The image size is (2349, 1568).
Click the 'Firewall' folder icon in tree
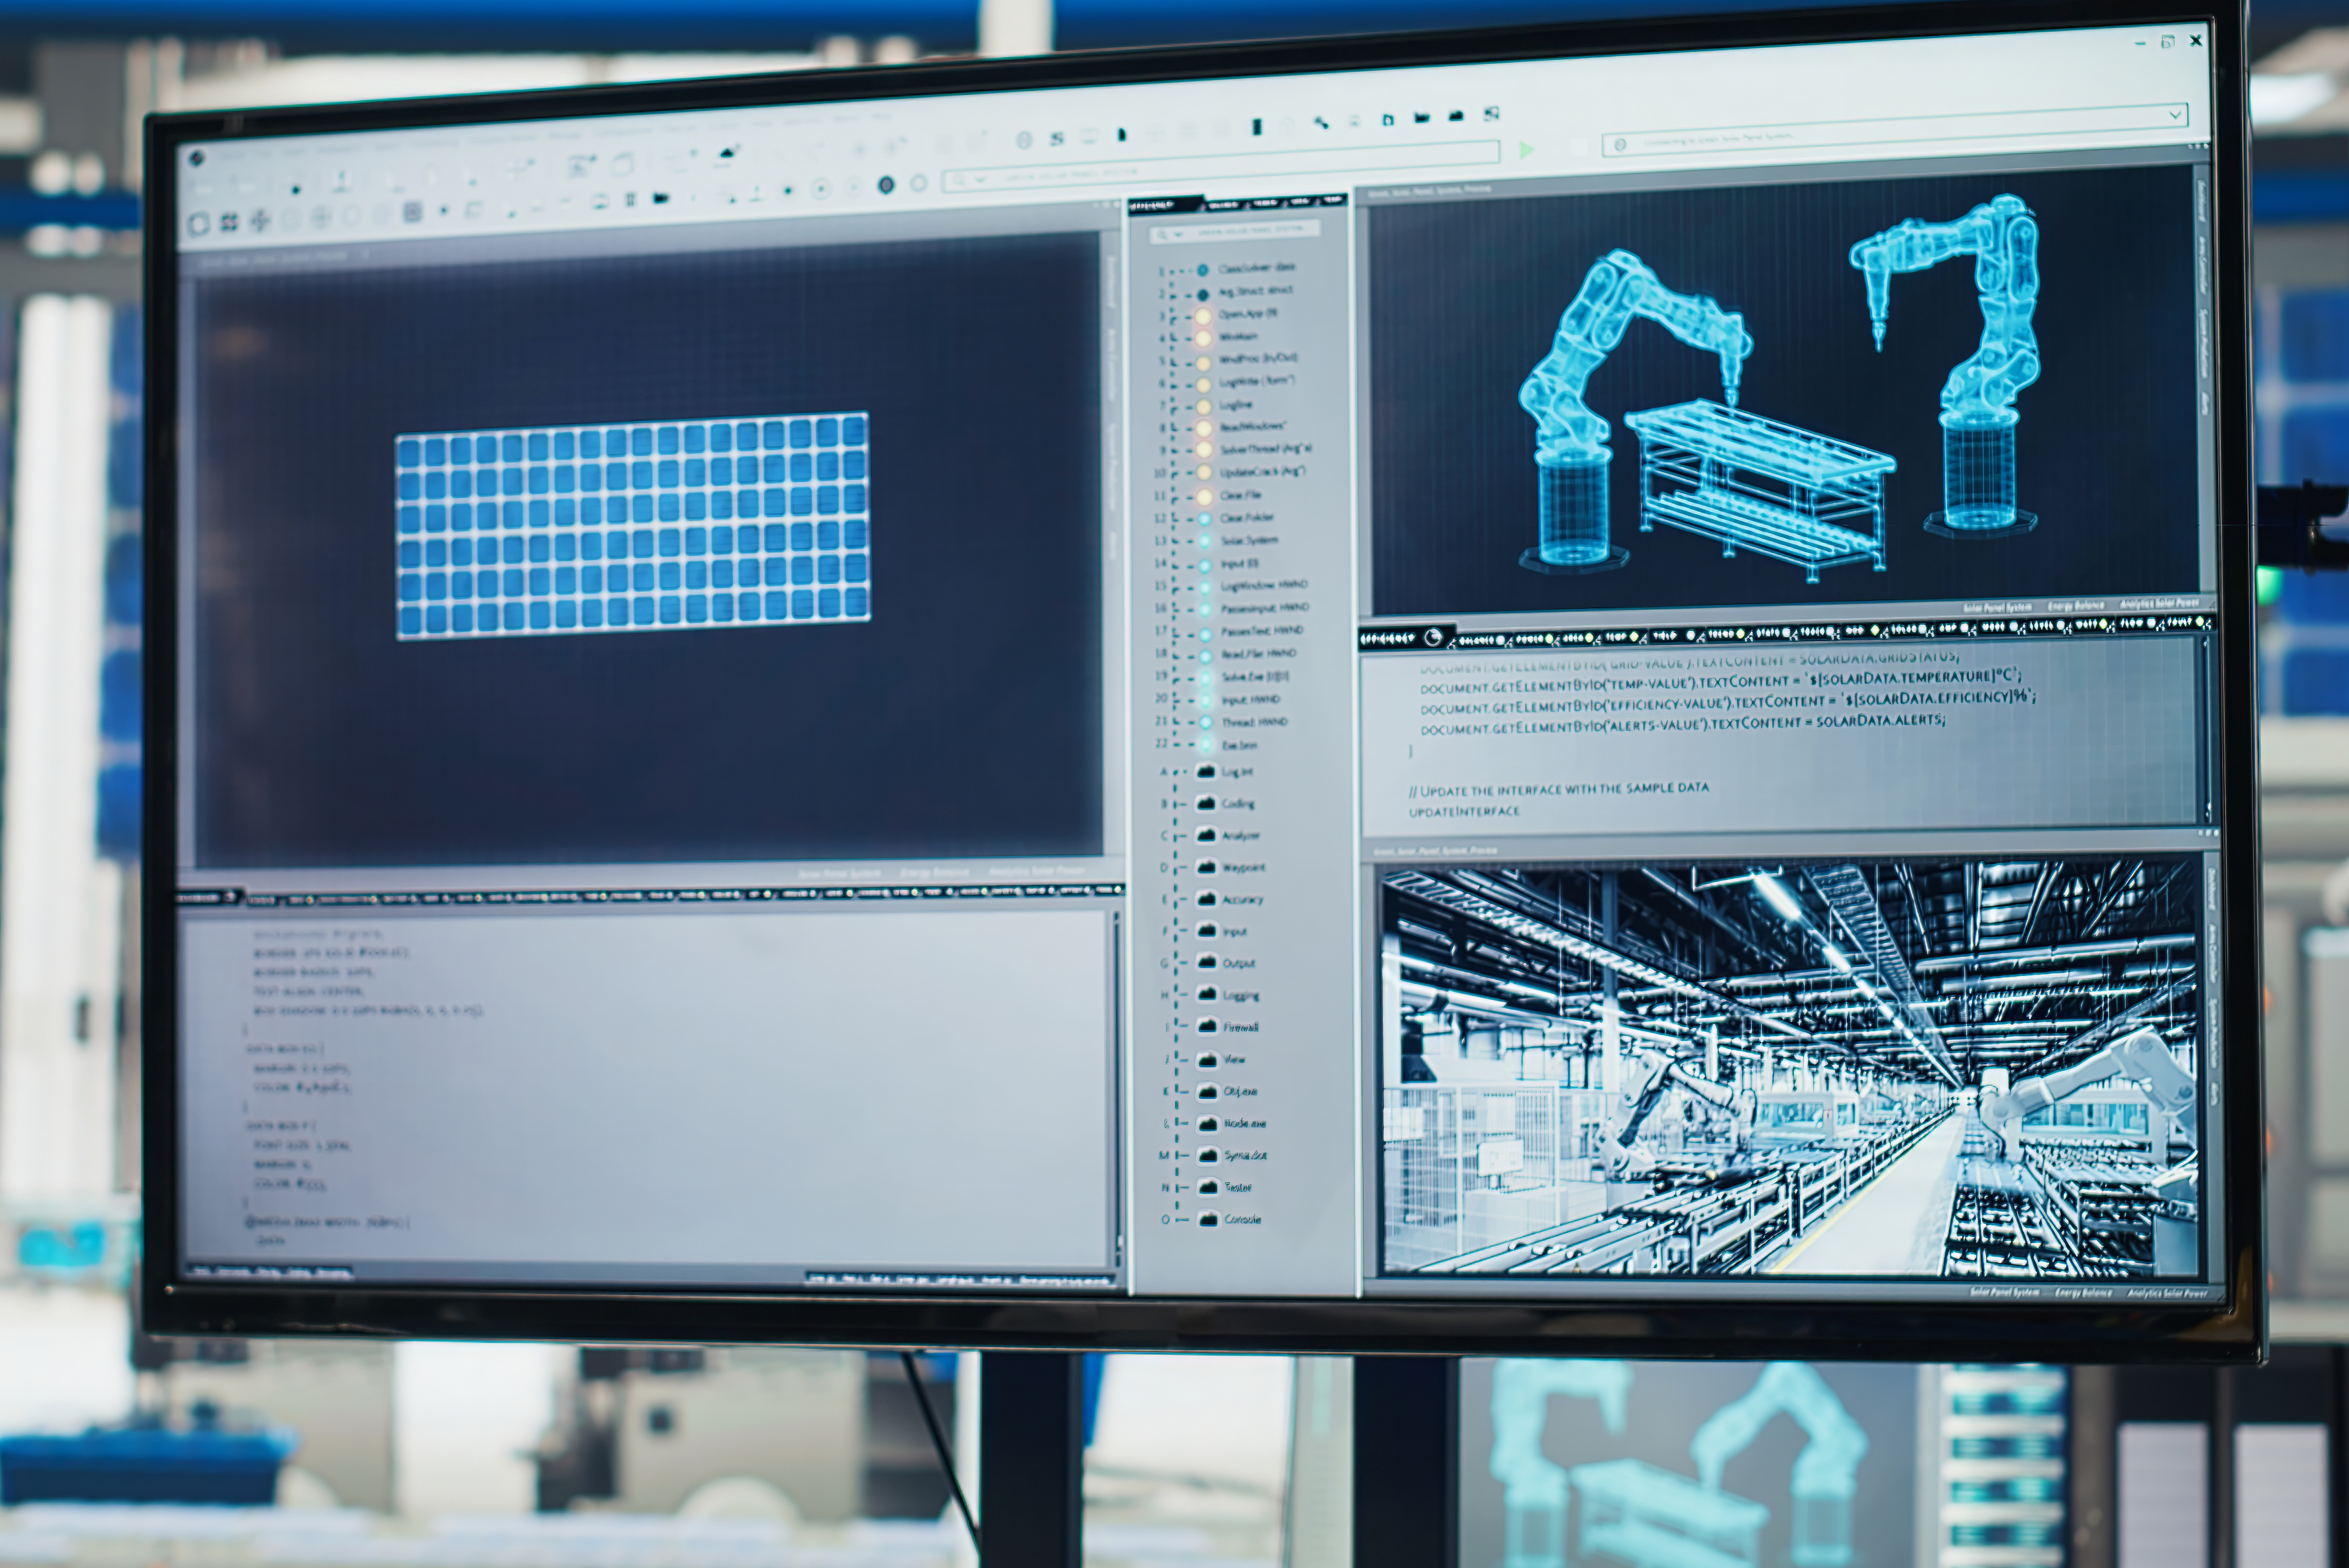pyautogui.click(x=1207, y=1027)
